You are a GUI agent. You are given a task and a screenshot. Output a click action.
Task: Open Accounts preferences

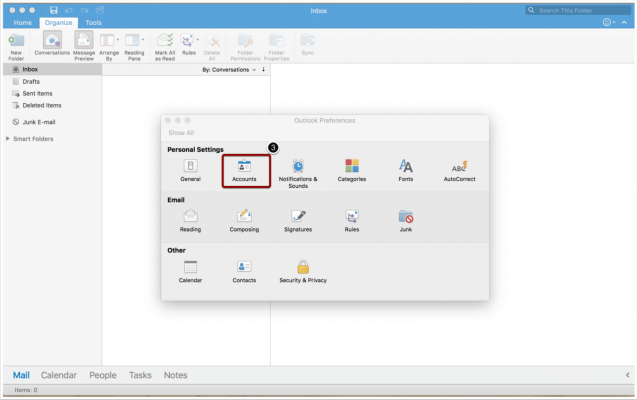[244, 170]
